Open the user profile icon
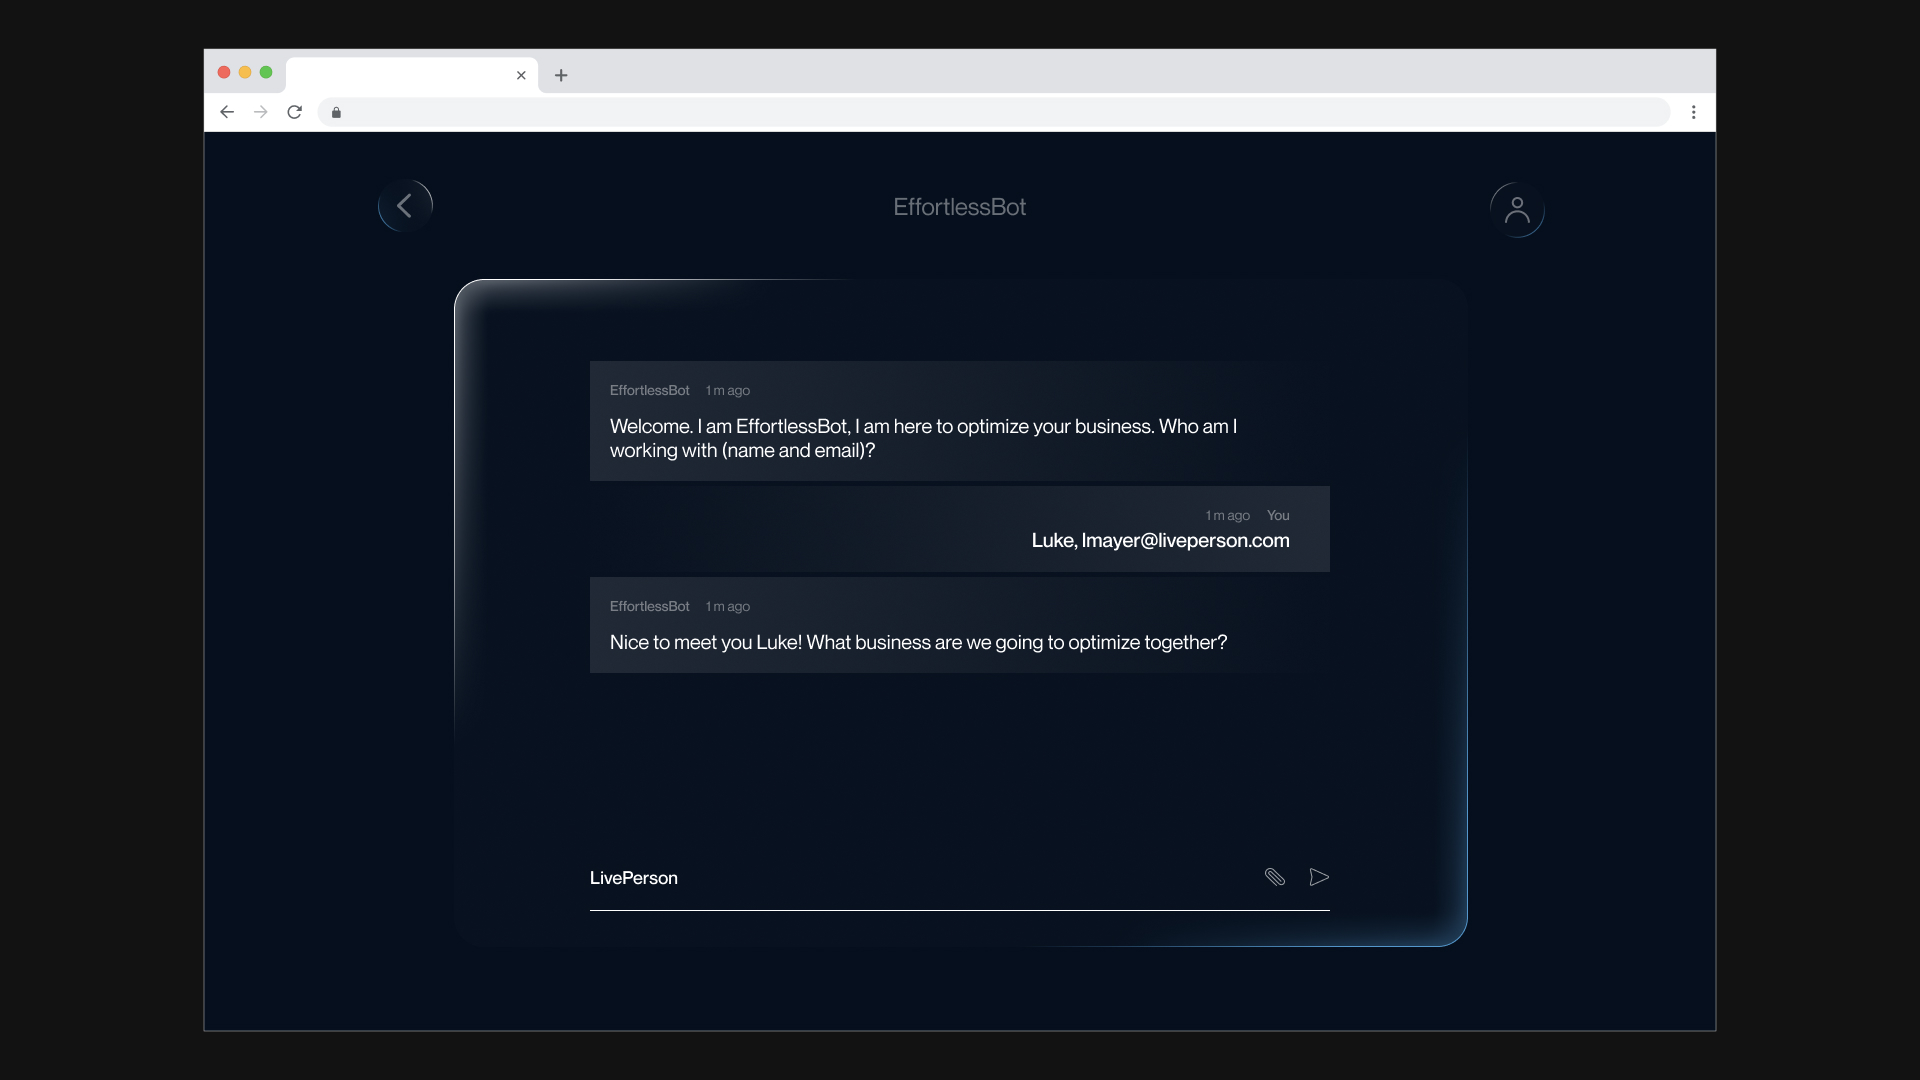Screen dimensions: 1920x1080 [1517, 210]
